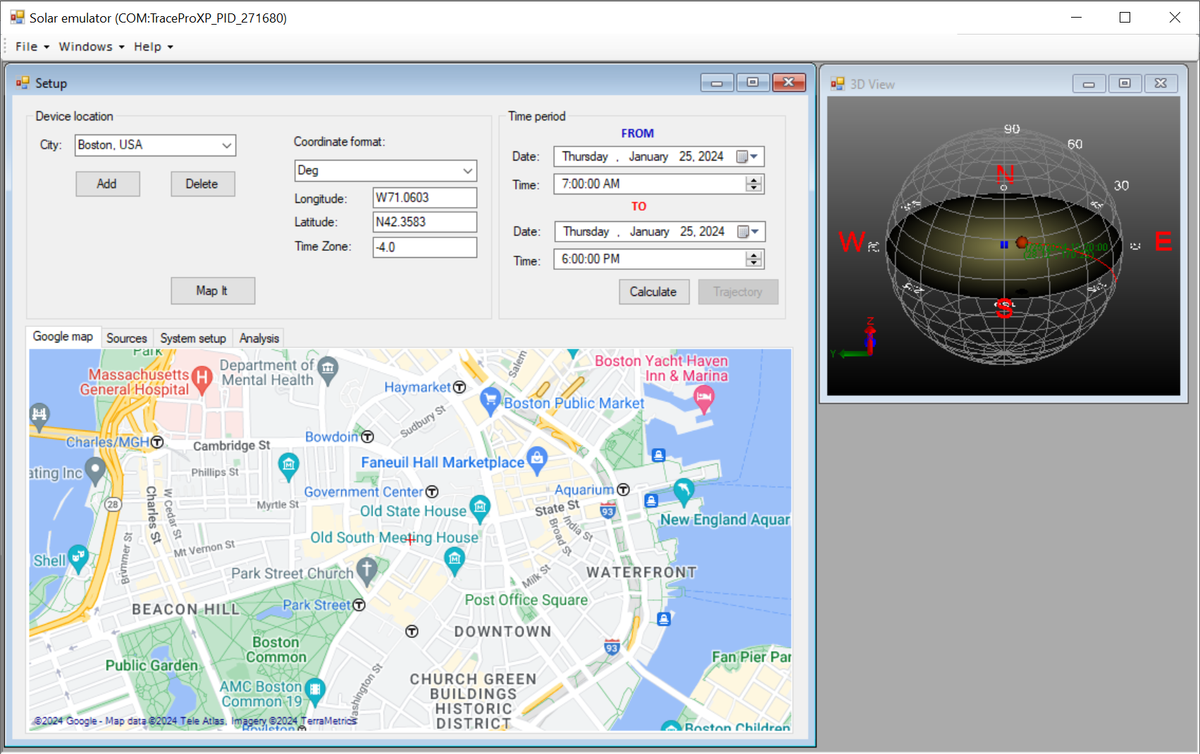Click the Boston Public Market shopping icon

[490, 401]
